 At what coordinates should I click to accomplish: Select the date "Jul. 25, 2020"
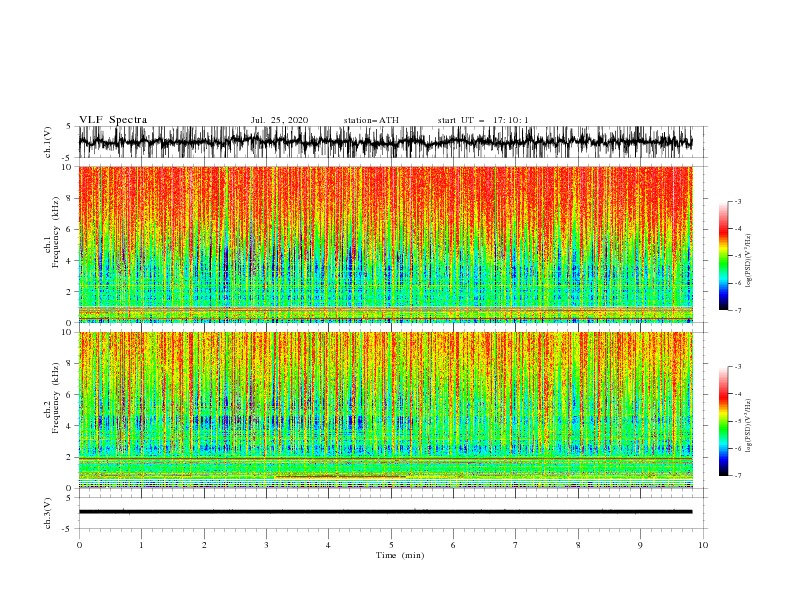(279, 120)
